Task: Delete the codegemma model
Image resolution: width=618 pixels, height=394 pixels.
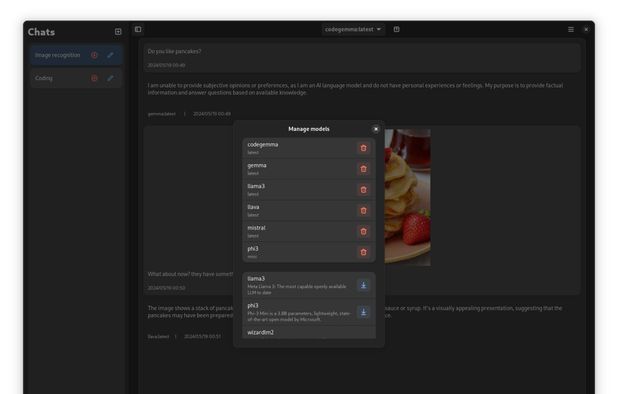Action: click(x=363, y=148)
